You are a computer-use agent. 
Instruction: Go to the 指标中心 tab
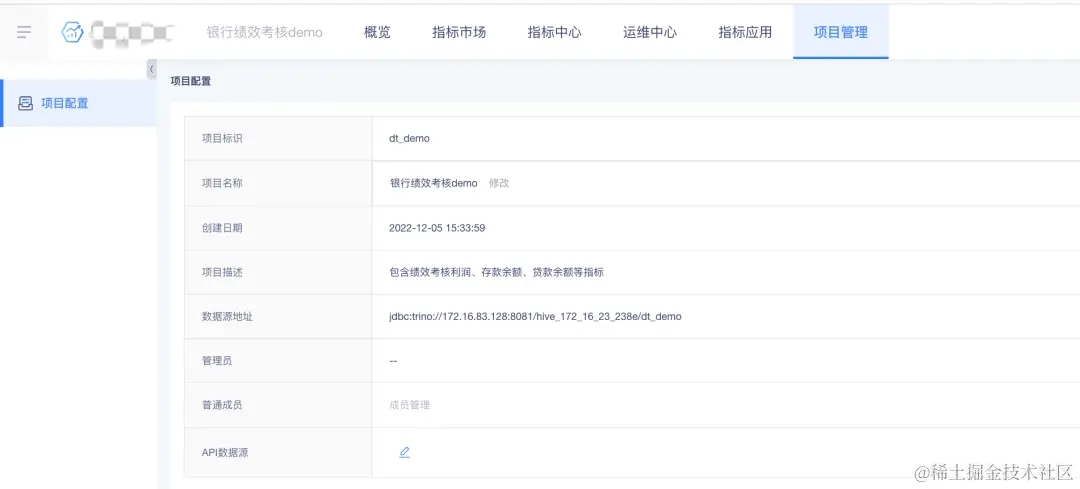point(554,32)
